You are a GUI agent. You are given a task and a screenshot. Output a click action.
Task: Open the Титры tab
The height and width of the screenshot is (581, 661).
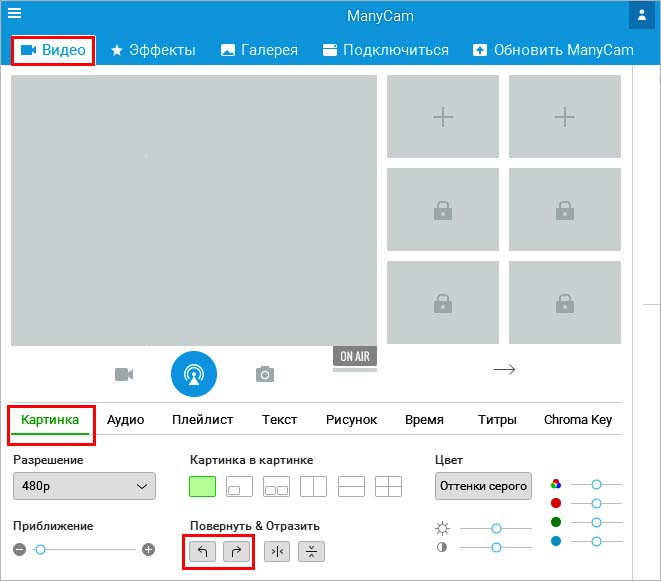497,420
